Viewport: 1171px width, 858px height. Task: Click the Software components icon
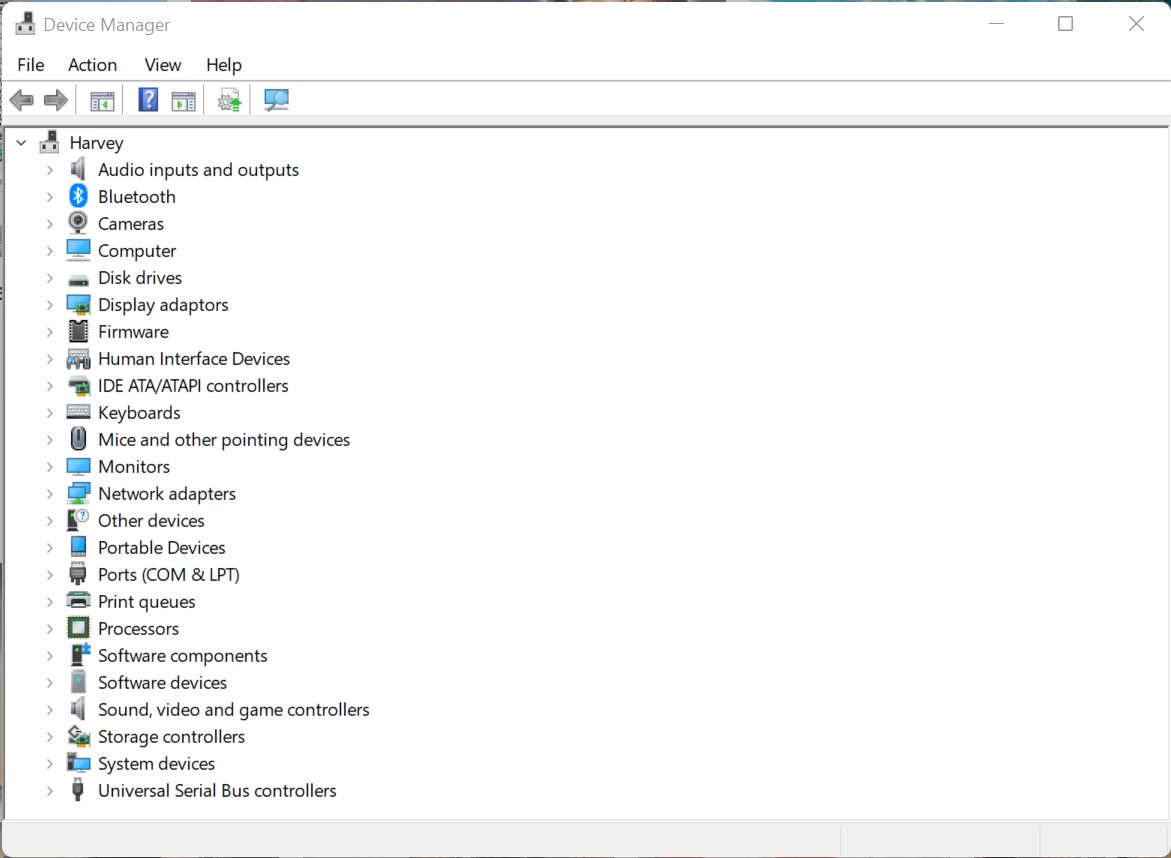(x=79, y=655)
